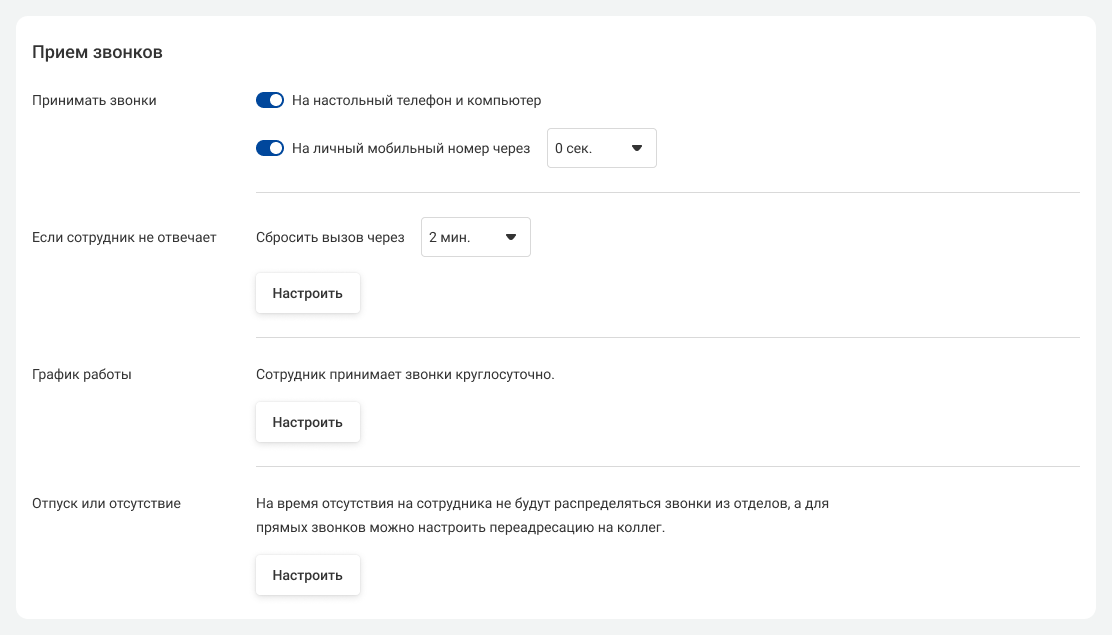Click the "Прием звонков" section heading
The width and height of the screenshot is (1112, 635).
pyautogui.click(x=97, y=52)
